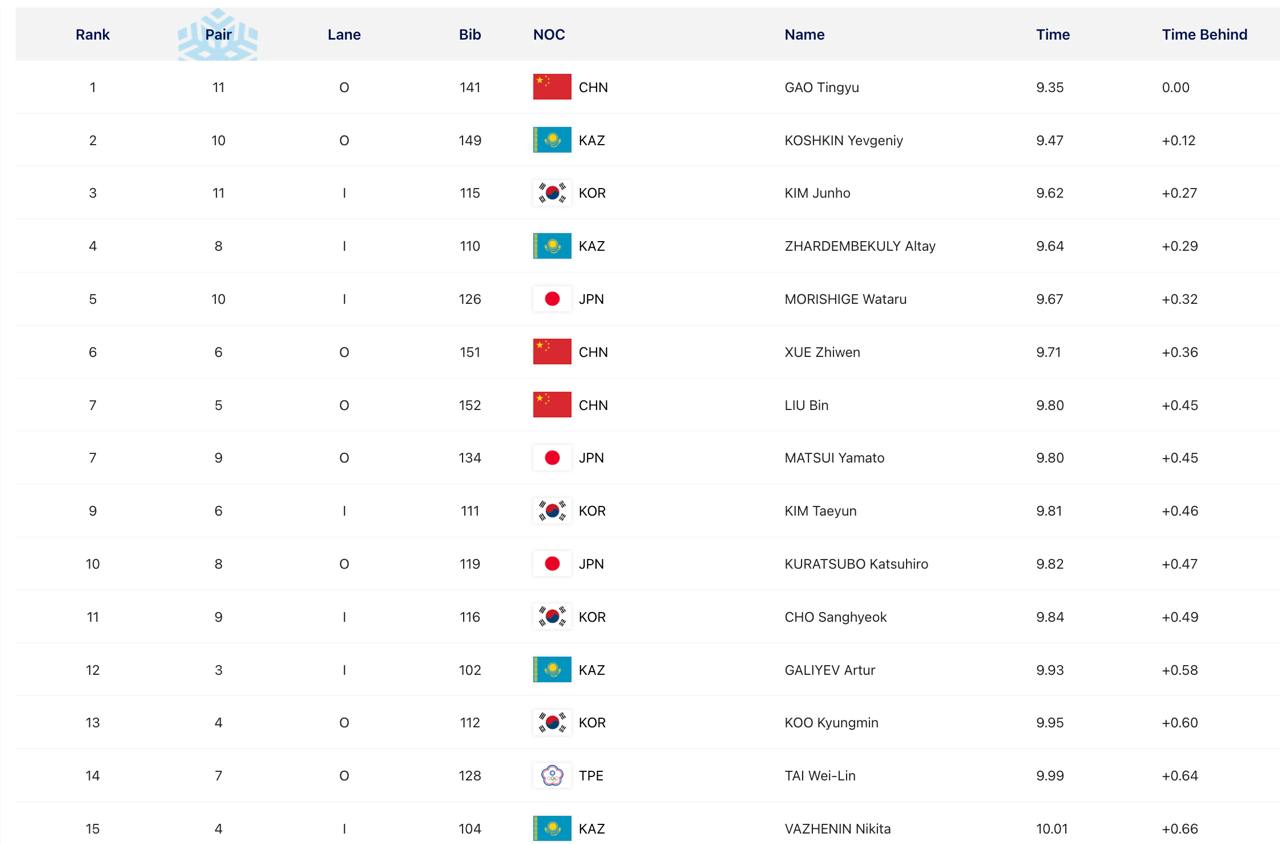
Task: Open ZHARDEMBEKULY Altay's athlete name
Action: coord(859,246)
